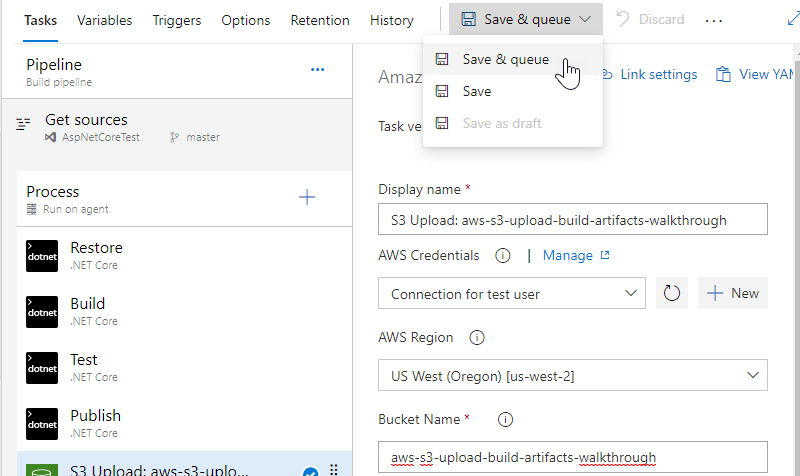Add a task with Process plus icon
Viewport: 800px width, 476px height.
pos(307,197)
